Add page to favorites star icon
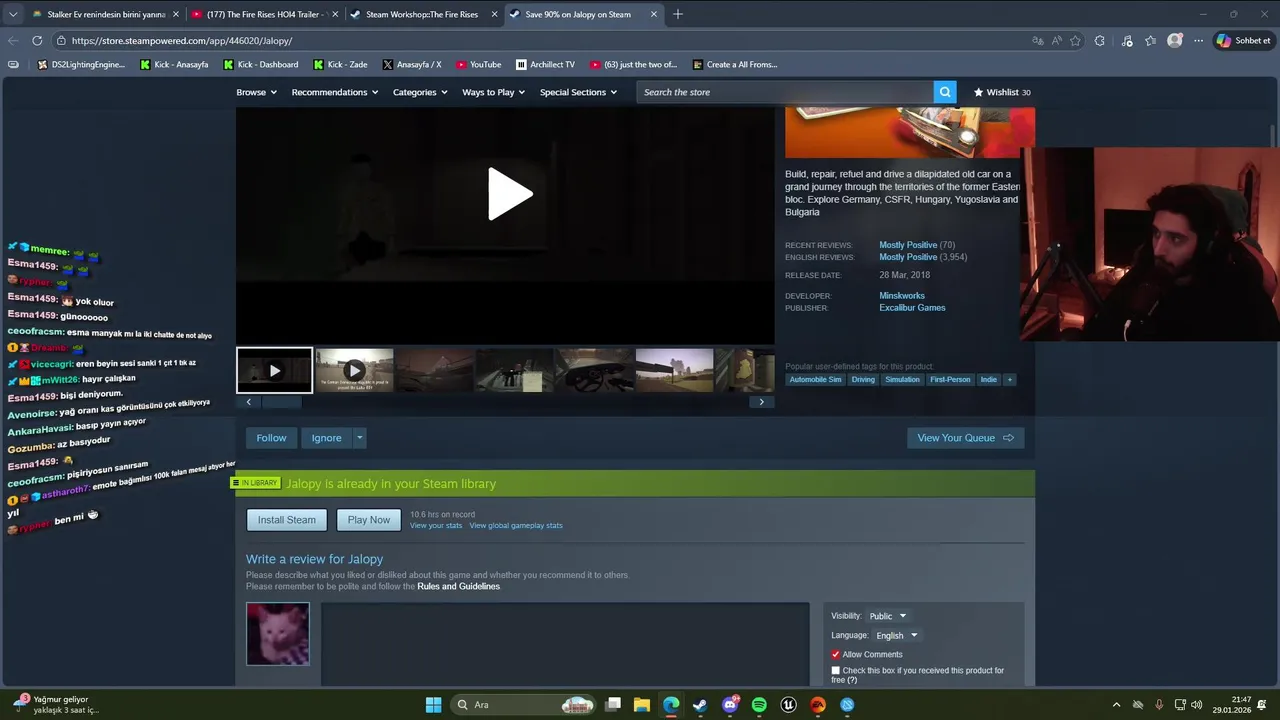Screen dimensions: 1280x720 [1075, 41]
